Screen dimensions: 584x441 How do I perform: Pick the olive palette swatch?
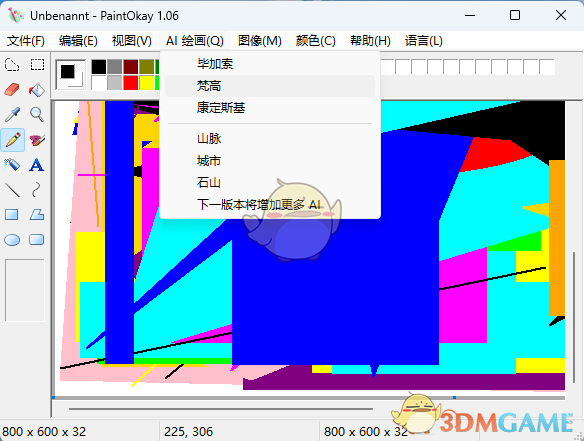point(147,67)
